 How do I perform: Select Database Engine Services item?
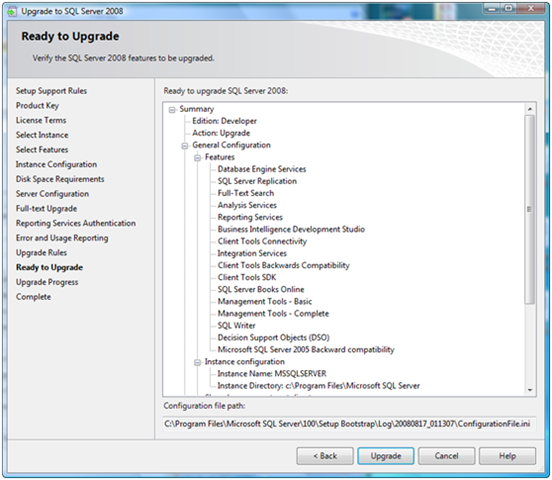click(262, 169)
